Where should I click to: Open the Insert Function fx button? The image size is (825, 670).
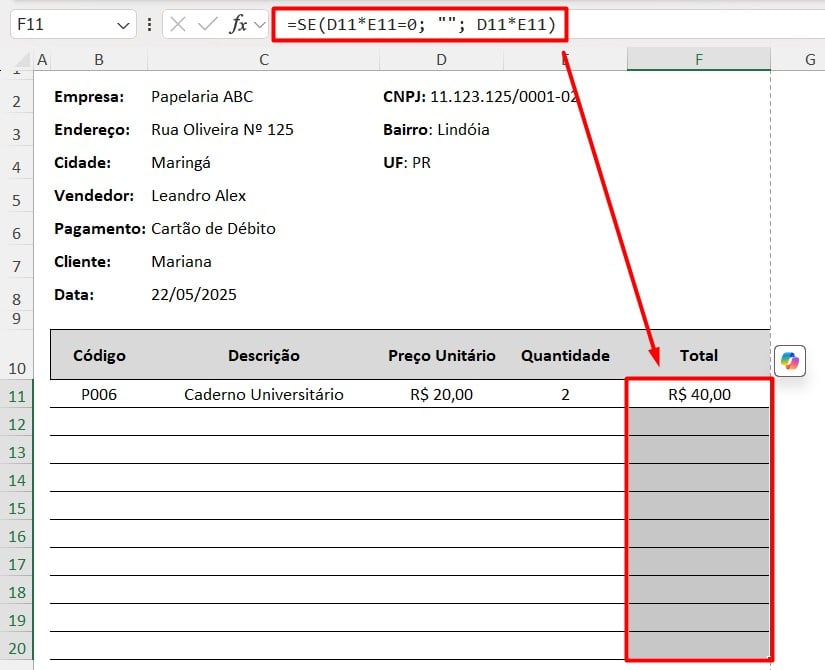click(x=238, y=24)
